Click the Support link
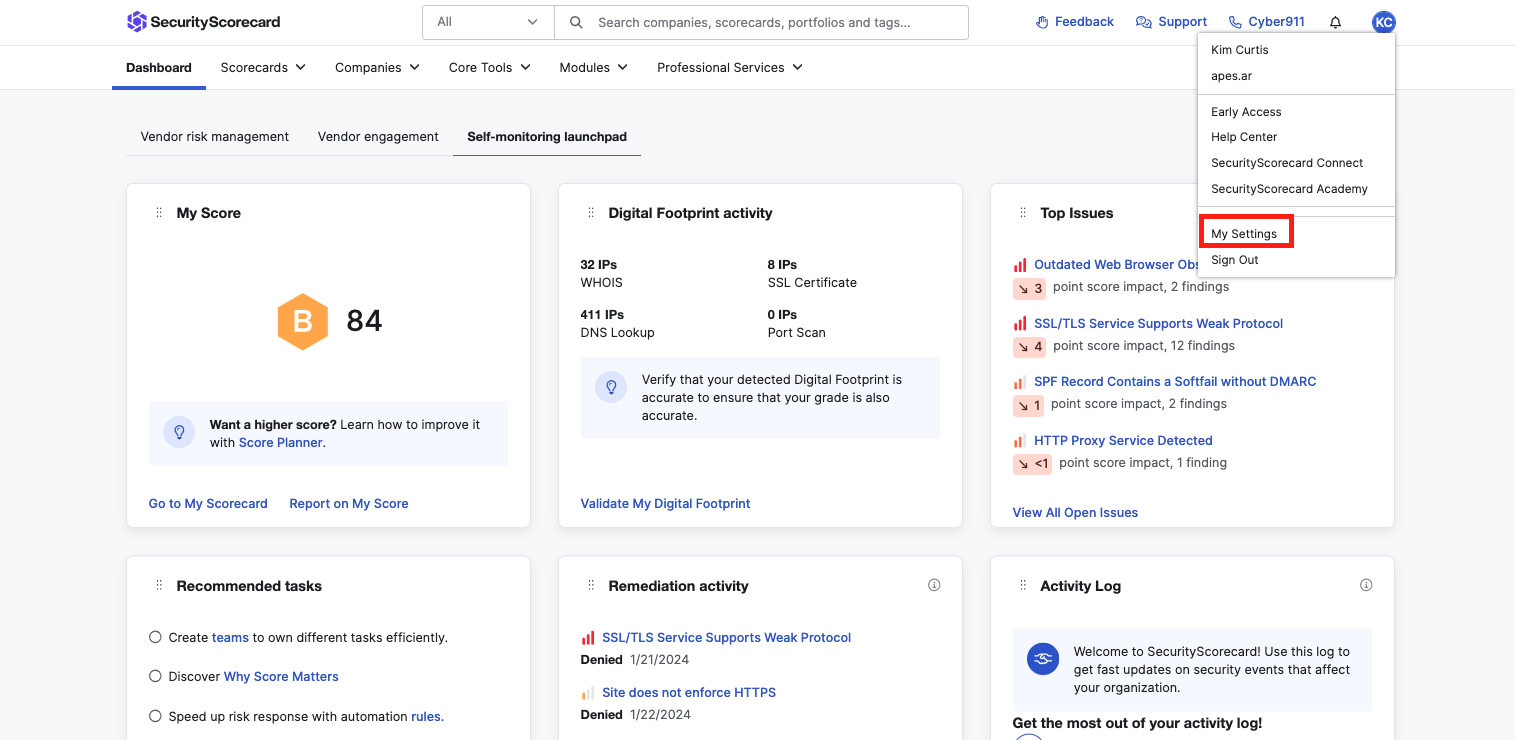The width and height of the screenshot is (1515, 740). (1182, 22)
